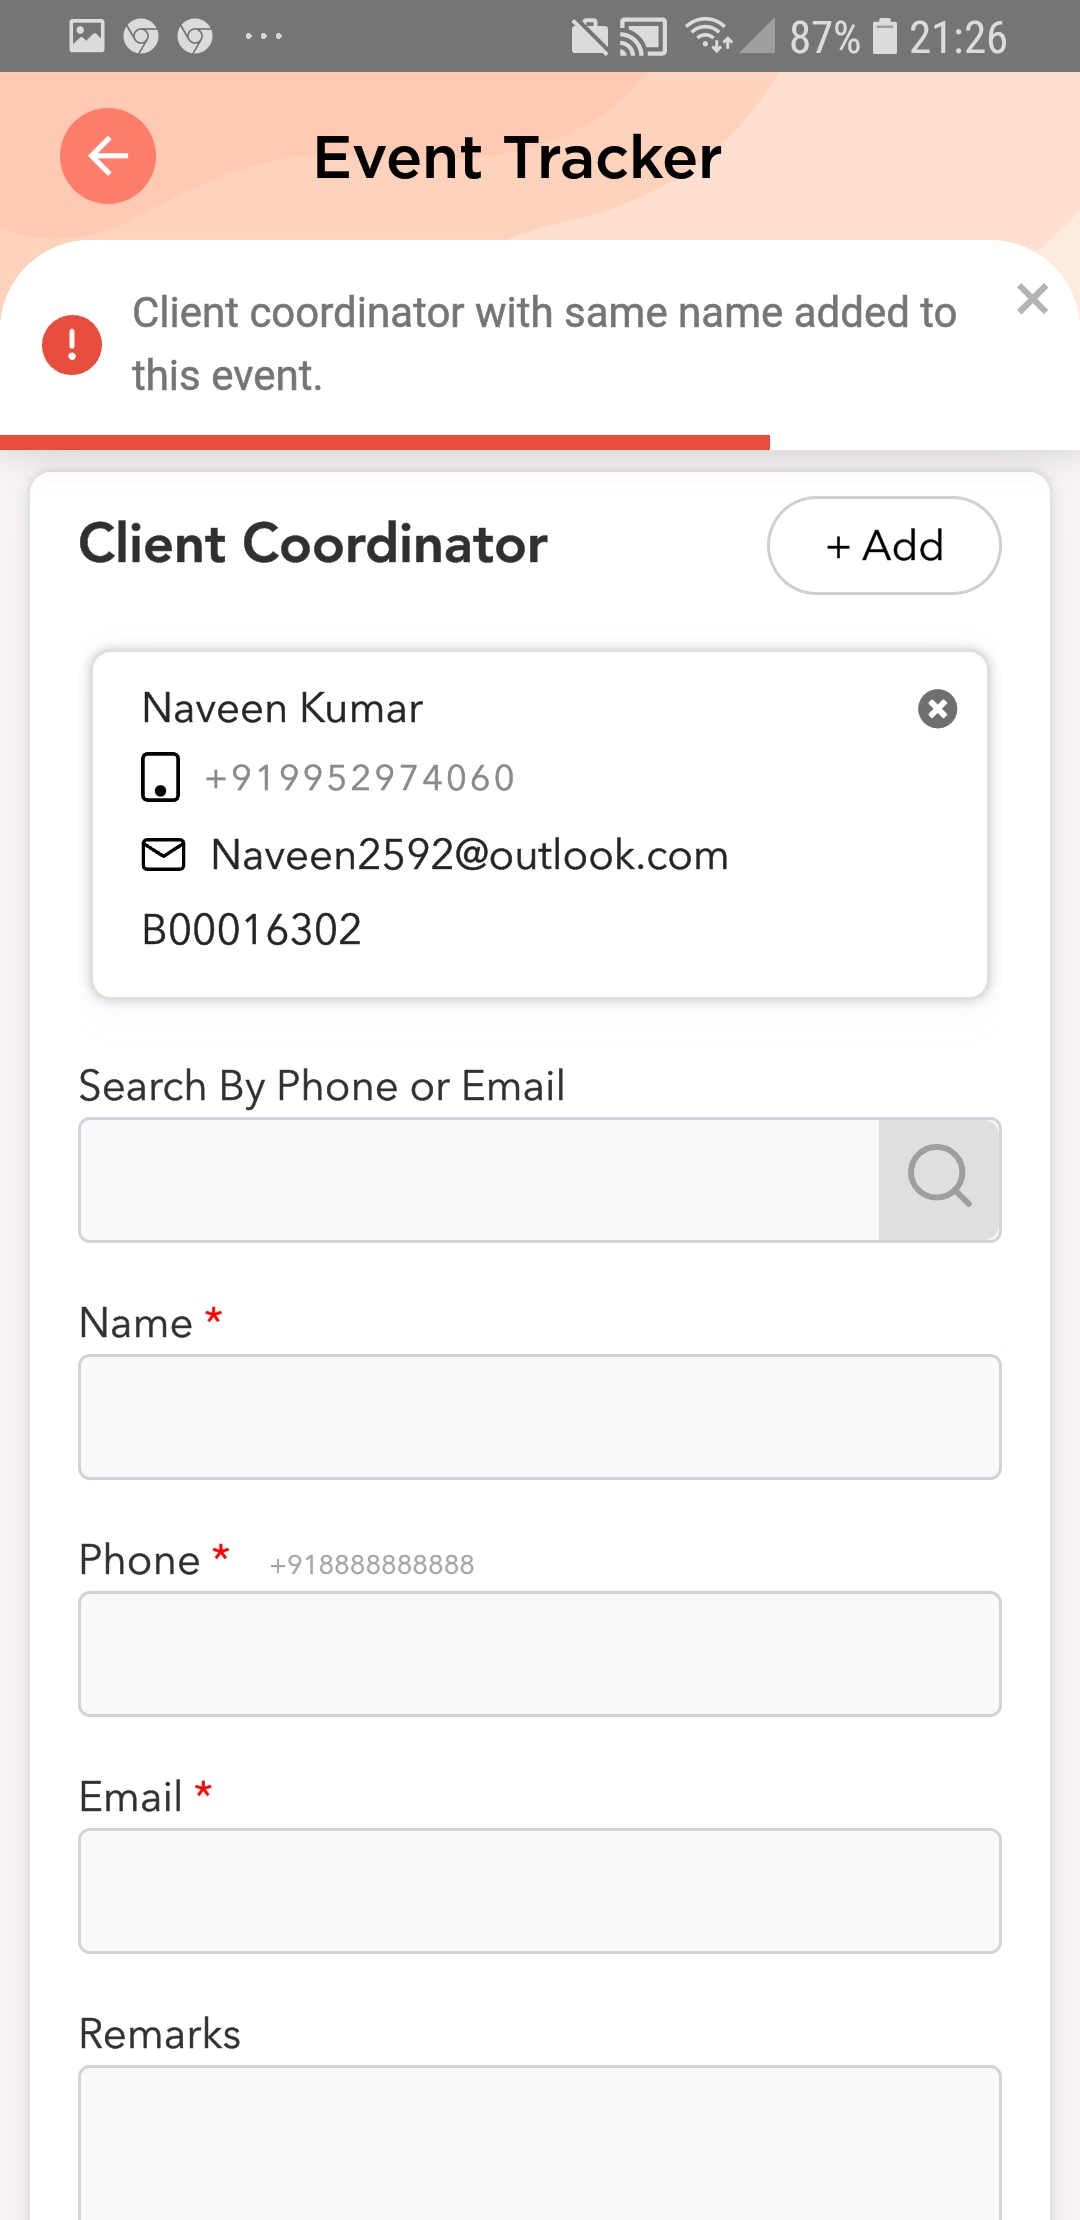Tap the Event Tracker title
The image size is (1080, 2220).
(x=518, y=157)
